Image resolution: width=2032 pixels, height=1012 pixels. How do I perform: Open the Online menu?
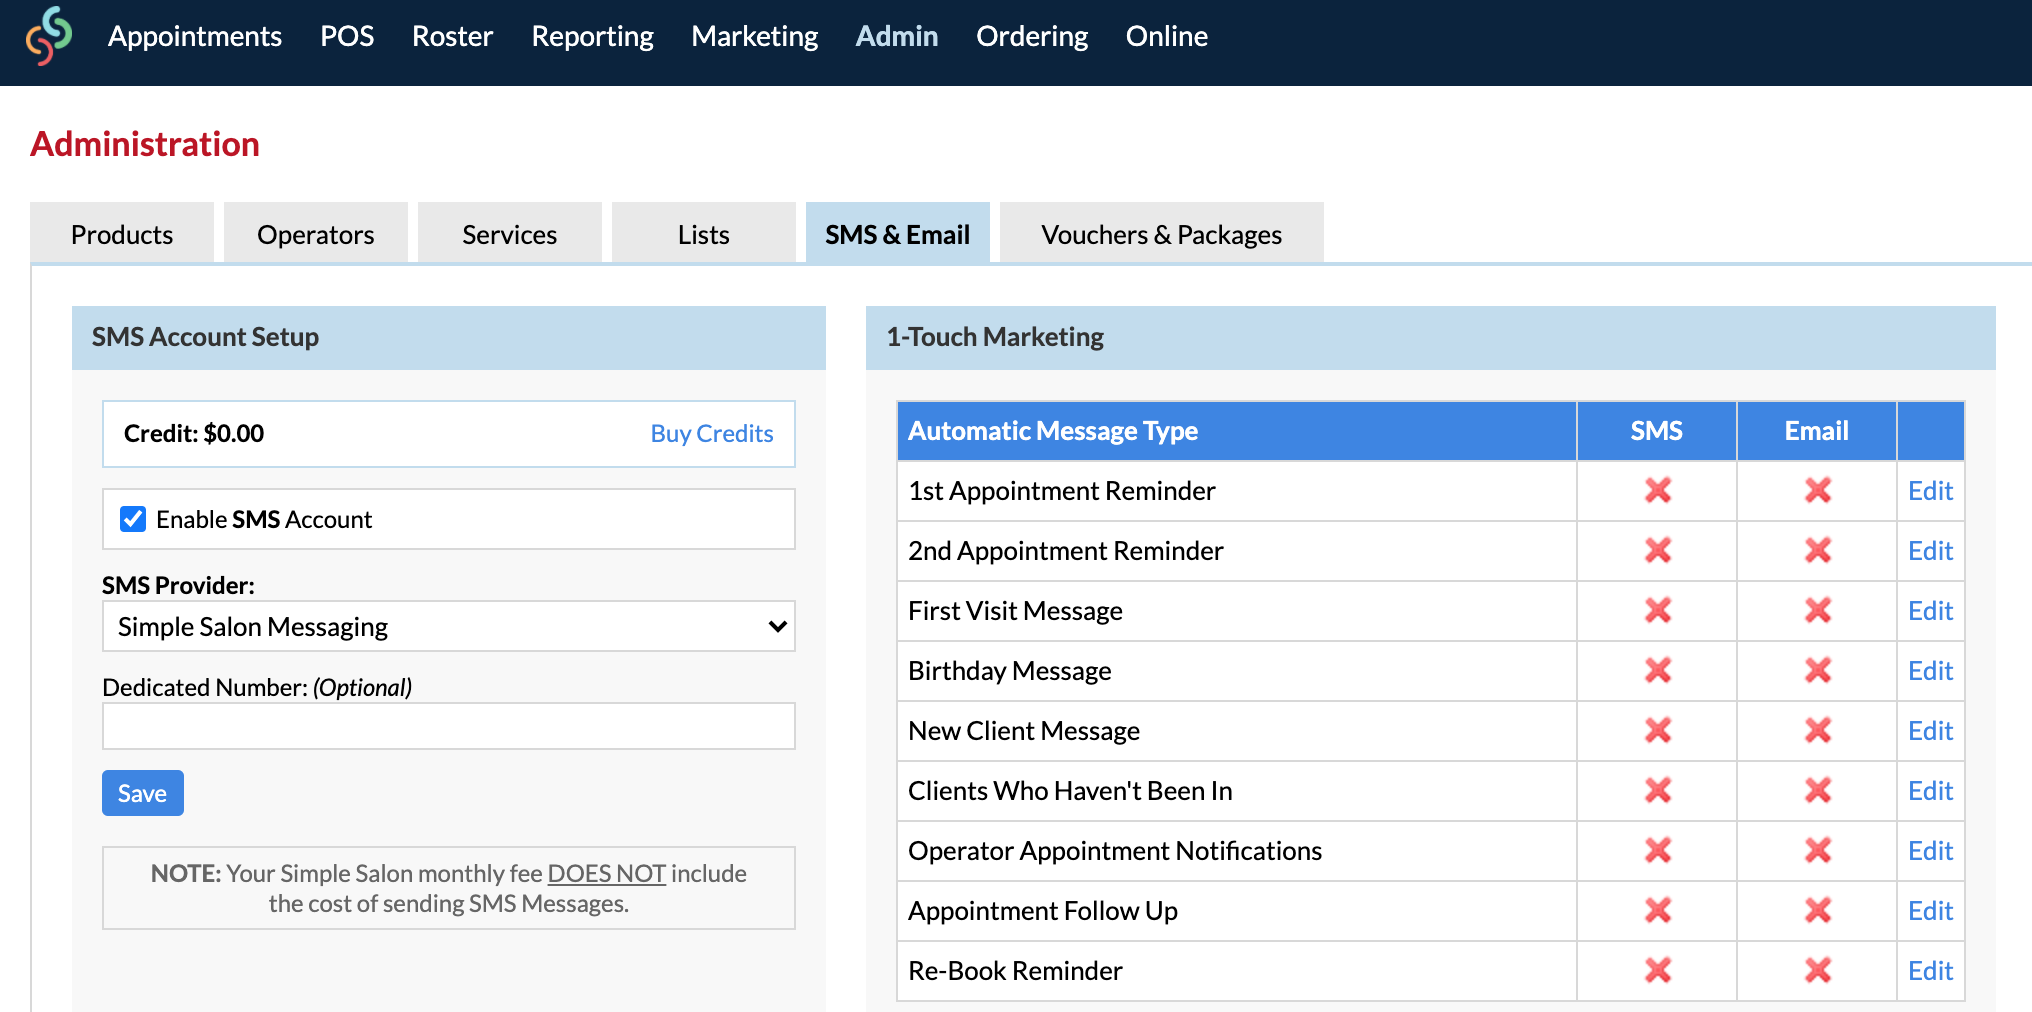tap(1167, 36)
